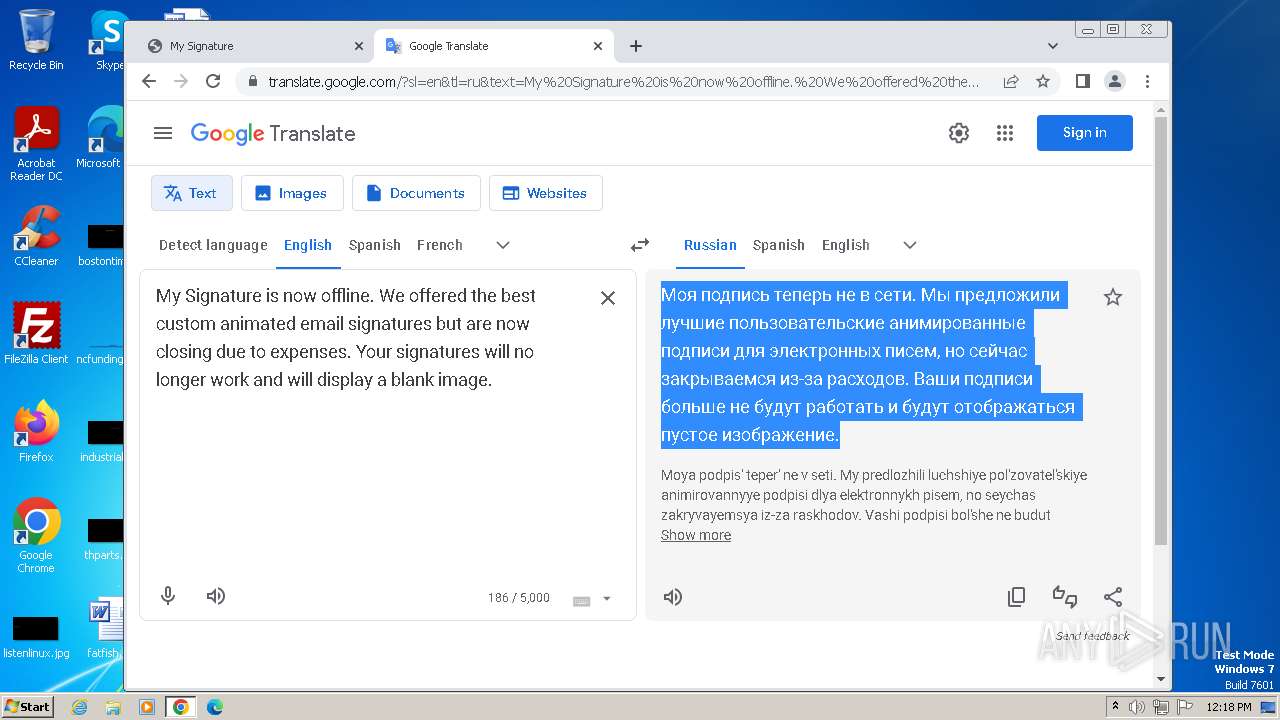Go back in Chrome
The image size is (1280, 720).
pyautogui.click(x=149, y=81)
